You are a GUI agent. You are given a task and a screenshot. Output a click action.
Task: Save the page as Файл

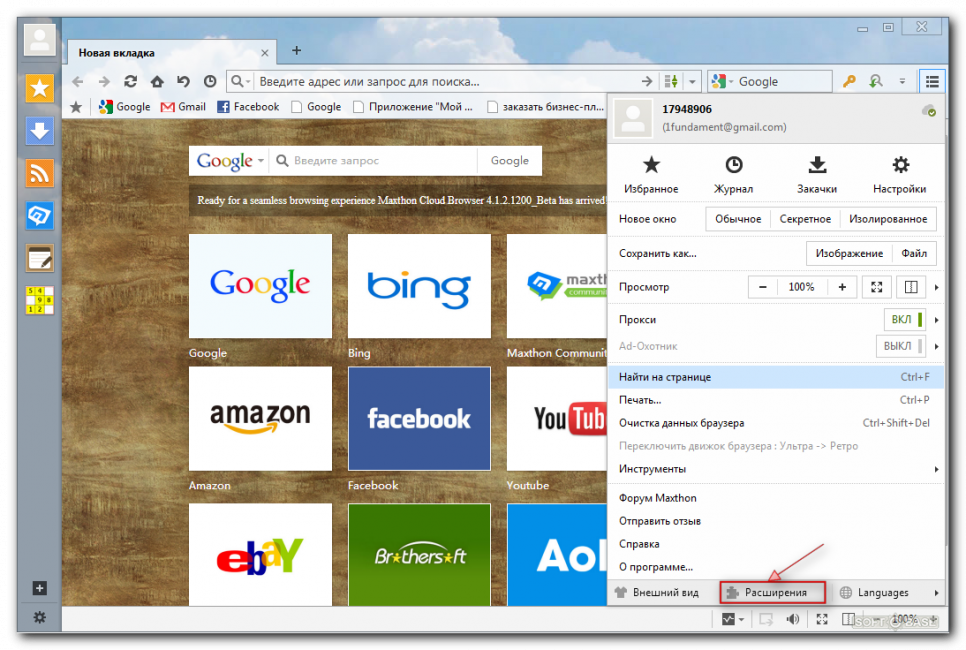(x=914, y=254)
